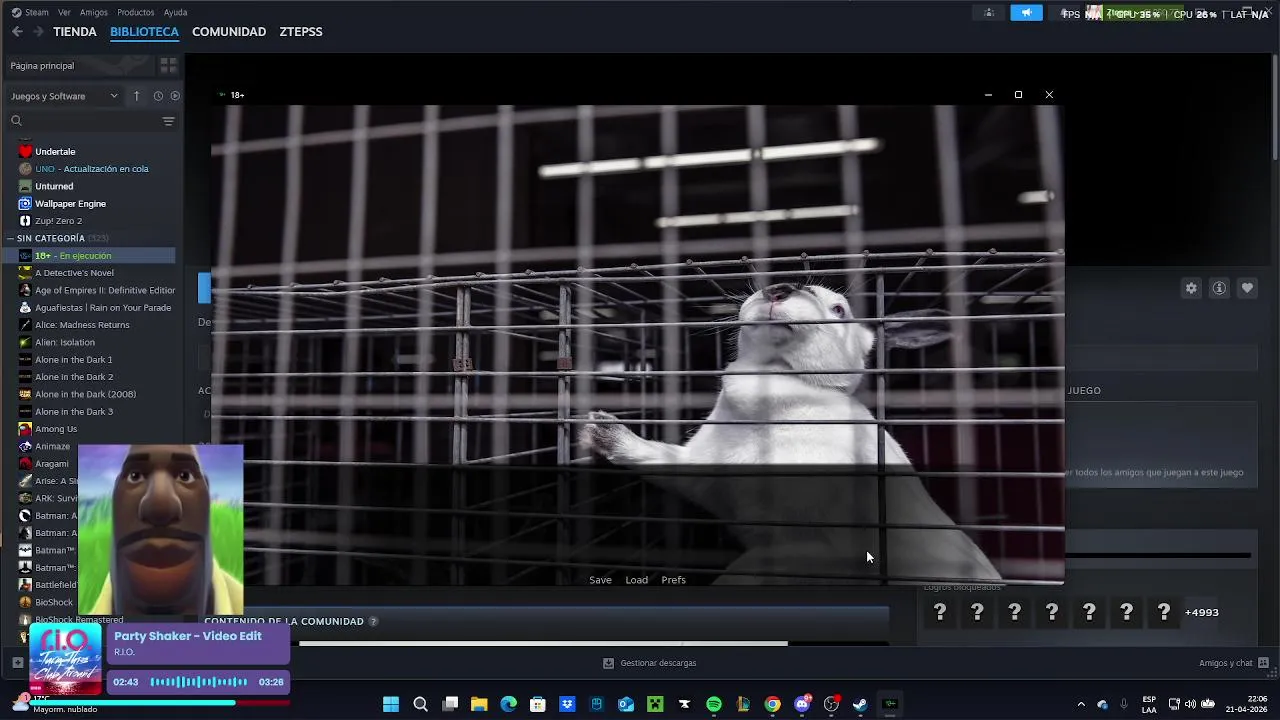Select Aguafiestas | Rain on Your Parade

coord(103,308)
